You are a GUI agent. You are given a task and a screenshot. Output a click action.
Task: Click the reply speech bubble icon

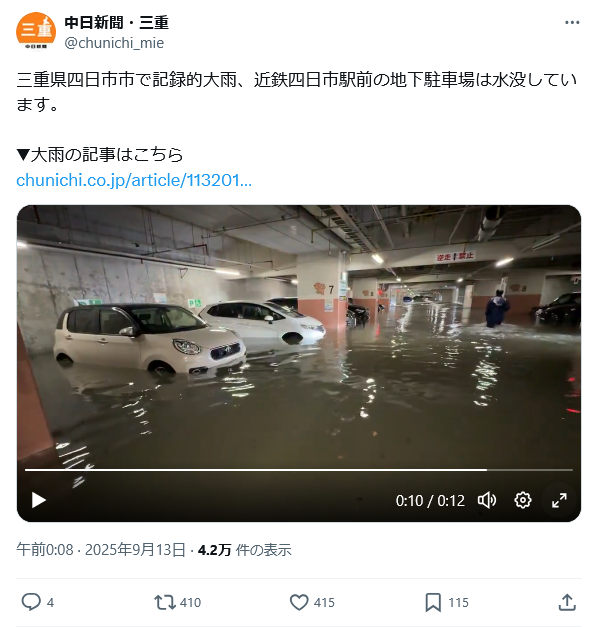pyautogui.click(x=31, y=602)
